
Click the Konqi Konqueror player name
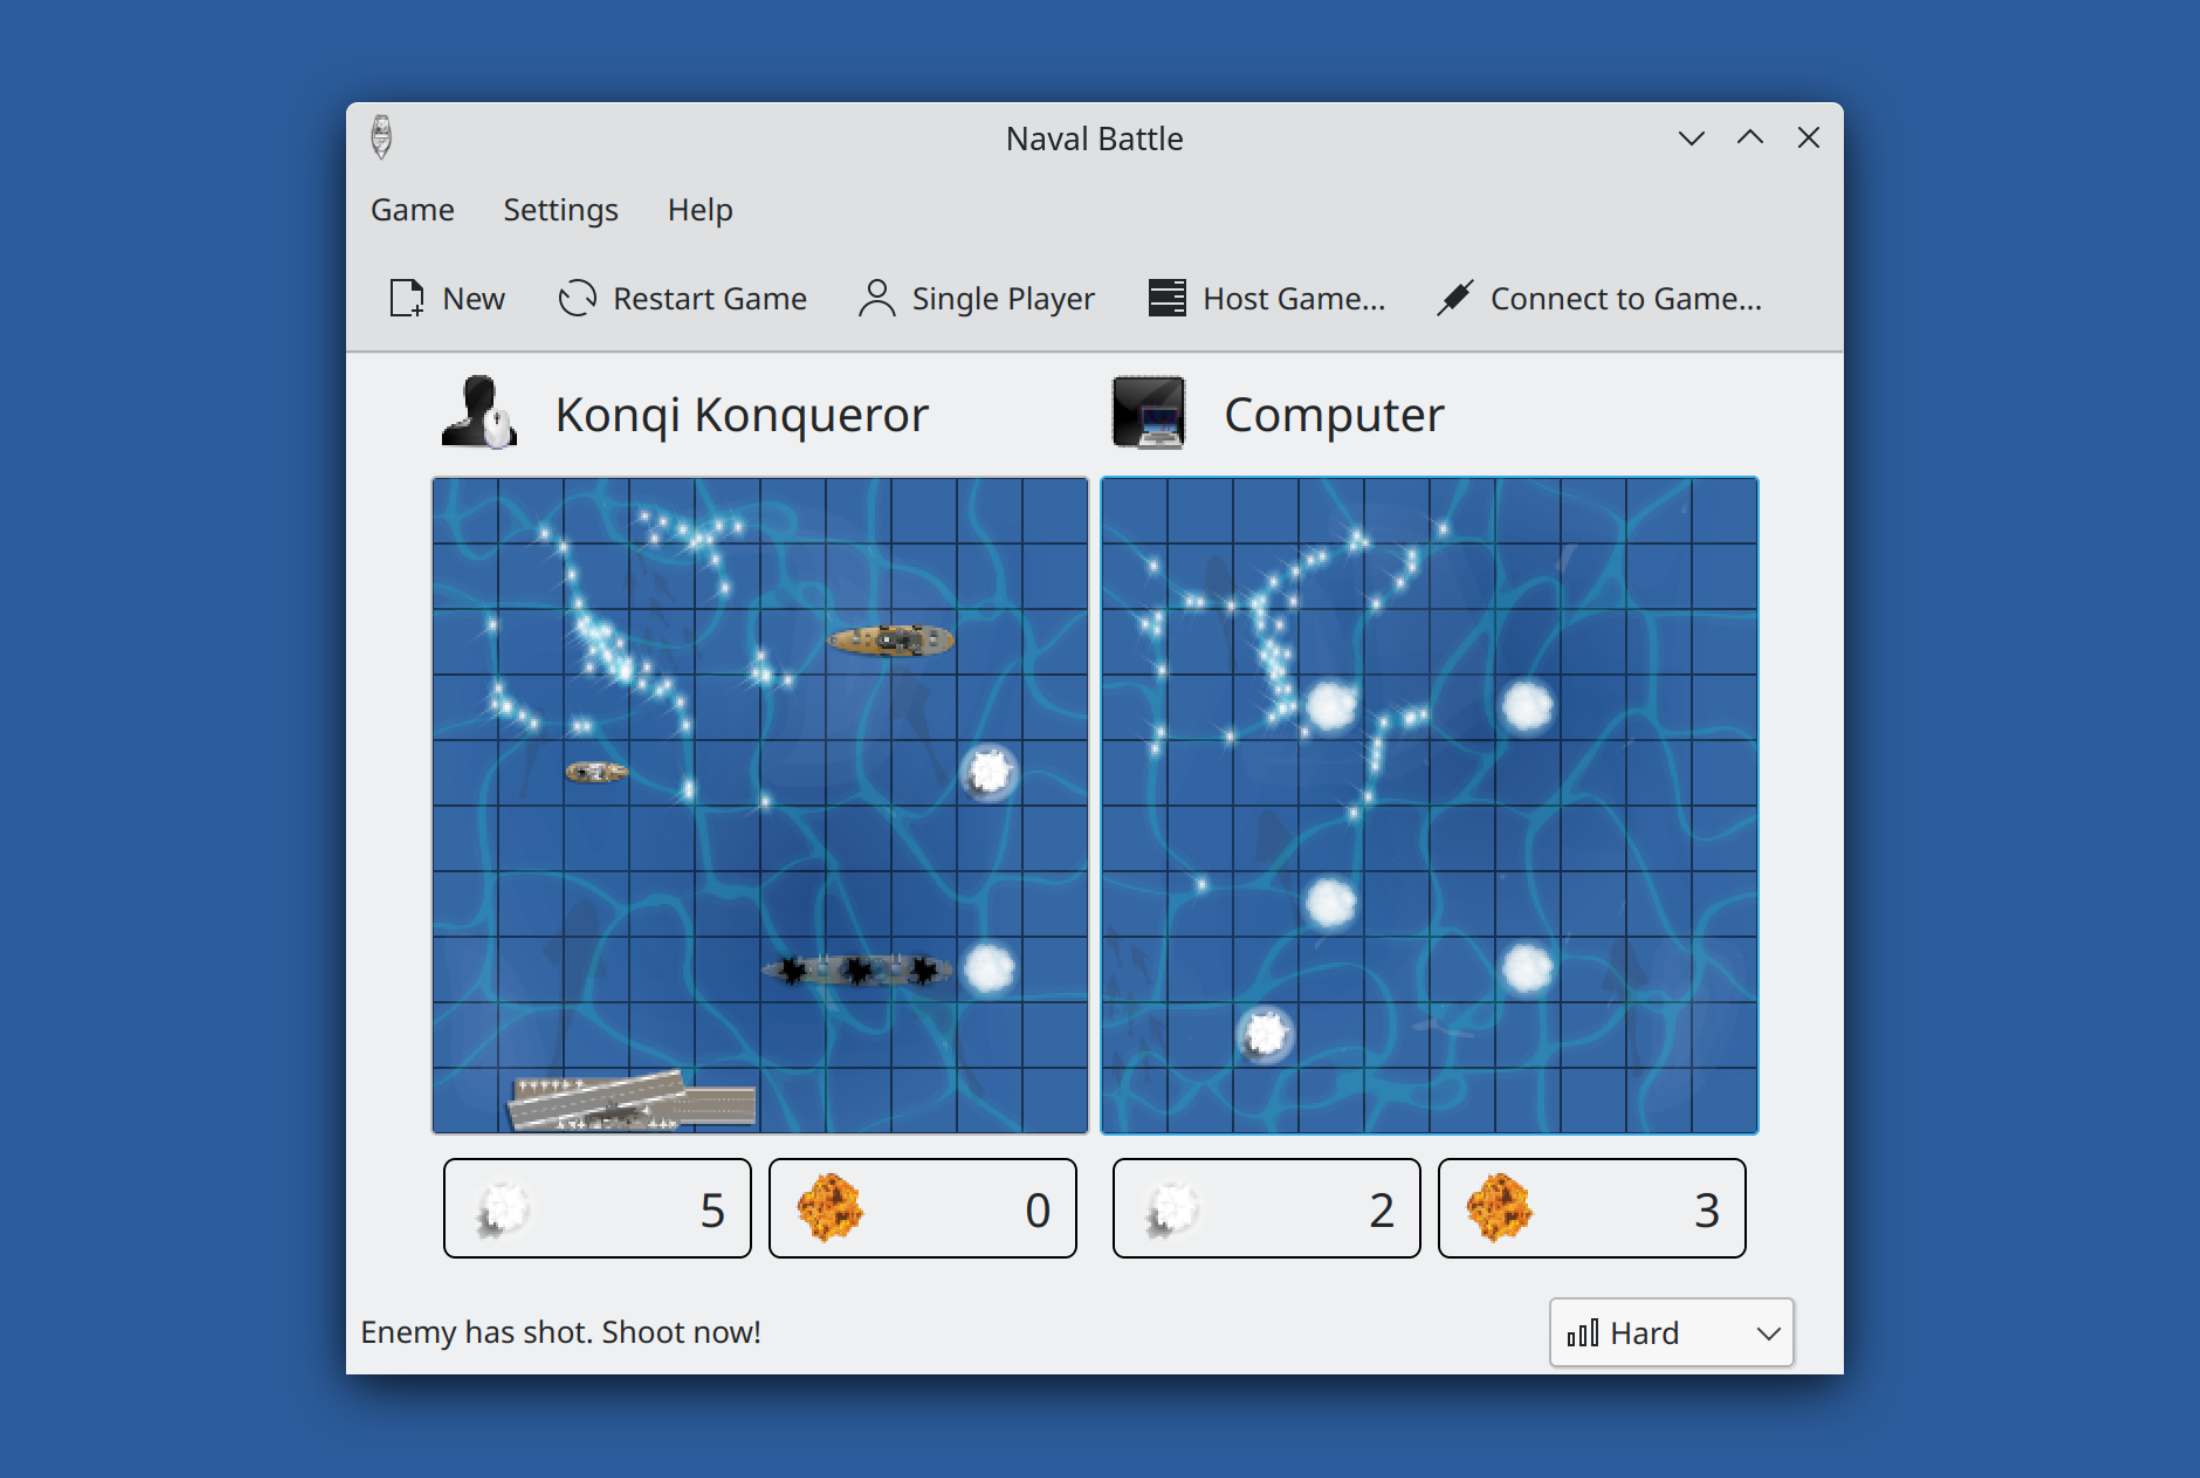tap(742, 414)
